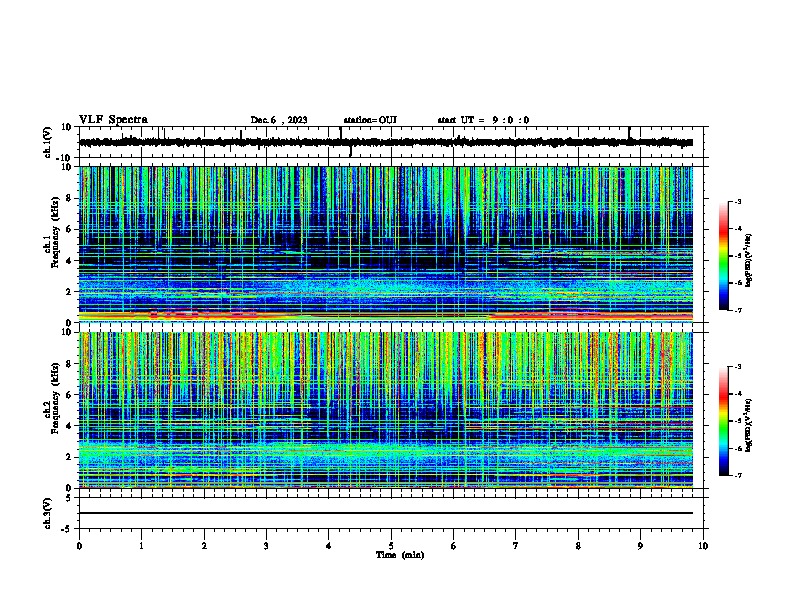Screen dimensions: 792x612
Task: Click the ch.3(V) axis label
Action: (x=48, y=513)
